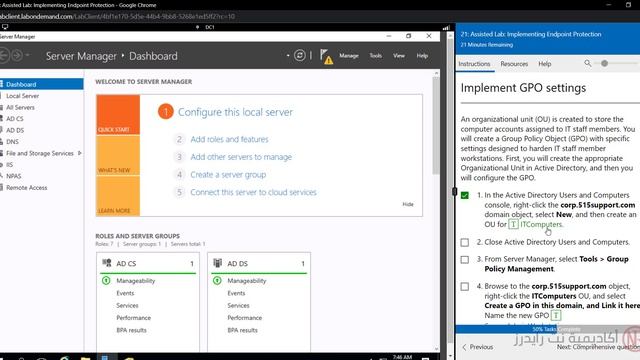
Task: Click the browser address bar URL
Action: point(118,16)
